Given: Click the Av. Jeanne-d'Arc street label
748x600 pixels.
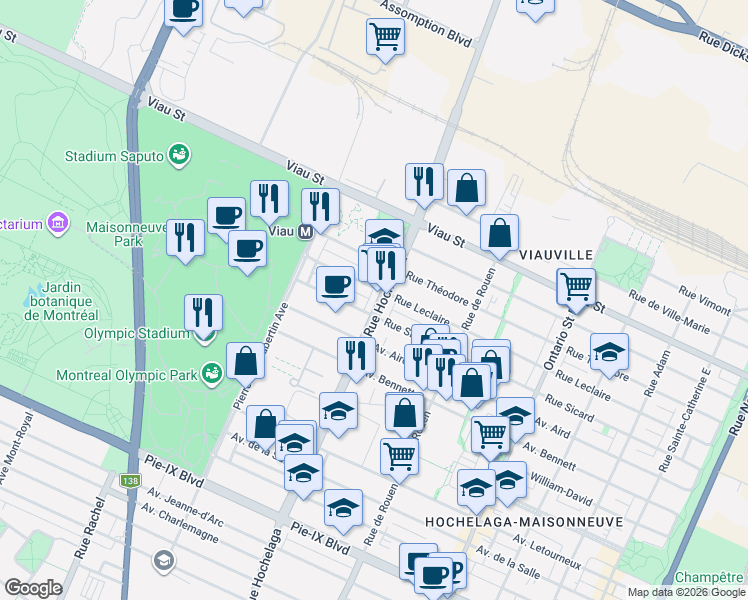Looking at the screenshot, I should (185, 507).
